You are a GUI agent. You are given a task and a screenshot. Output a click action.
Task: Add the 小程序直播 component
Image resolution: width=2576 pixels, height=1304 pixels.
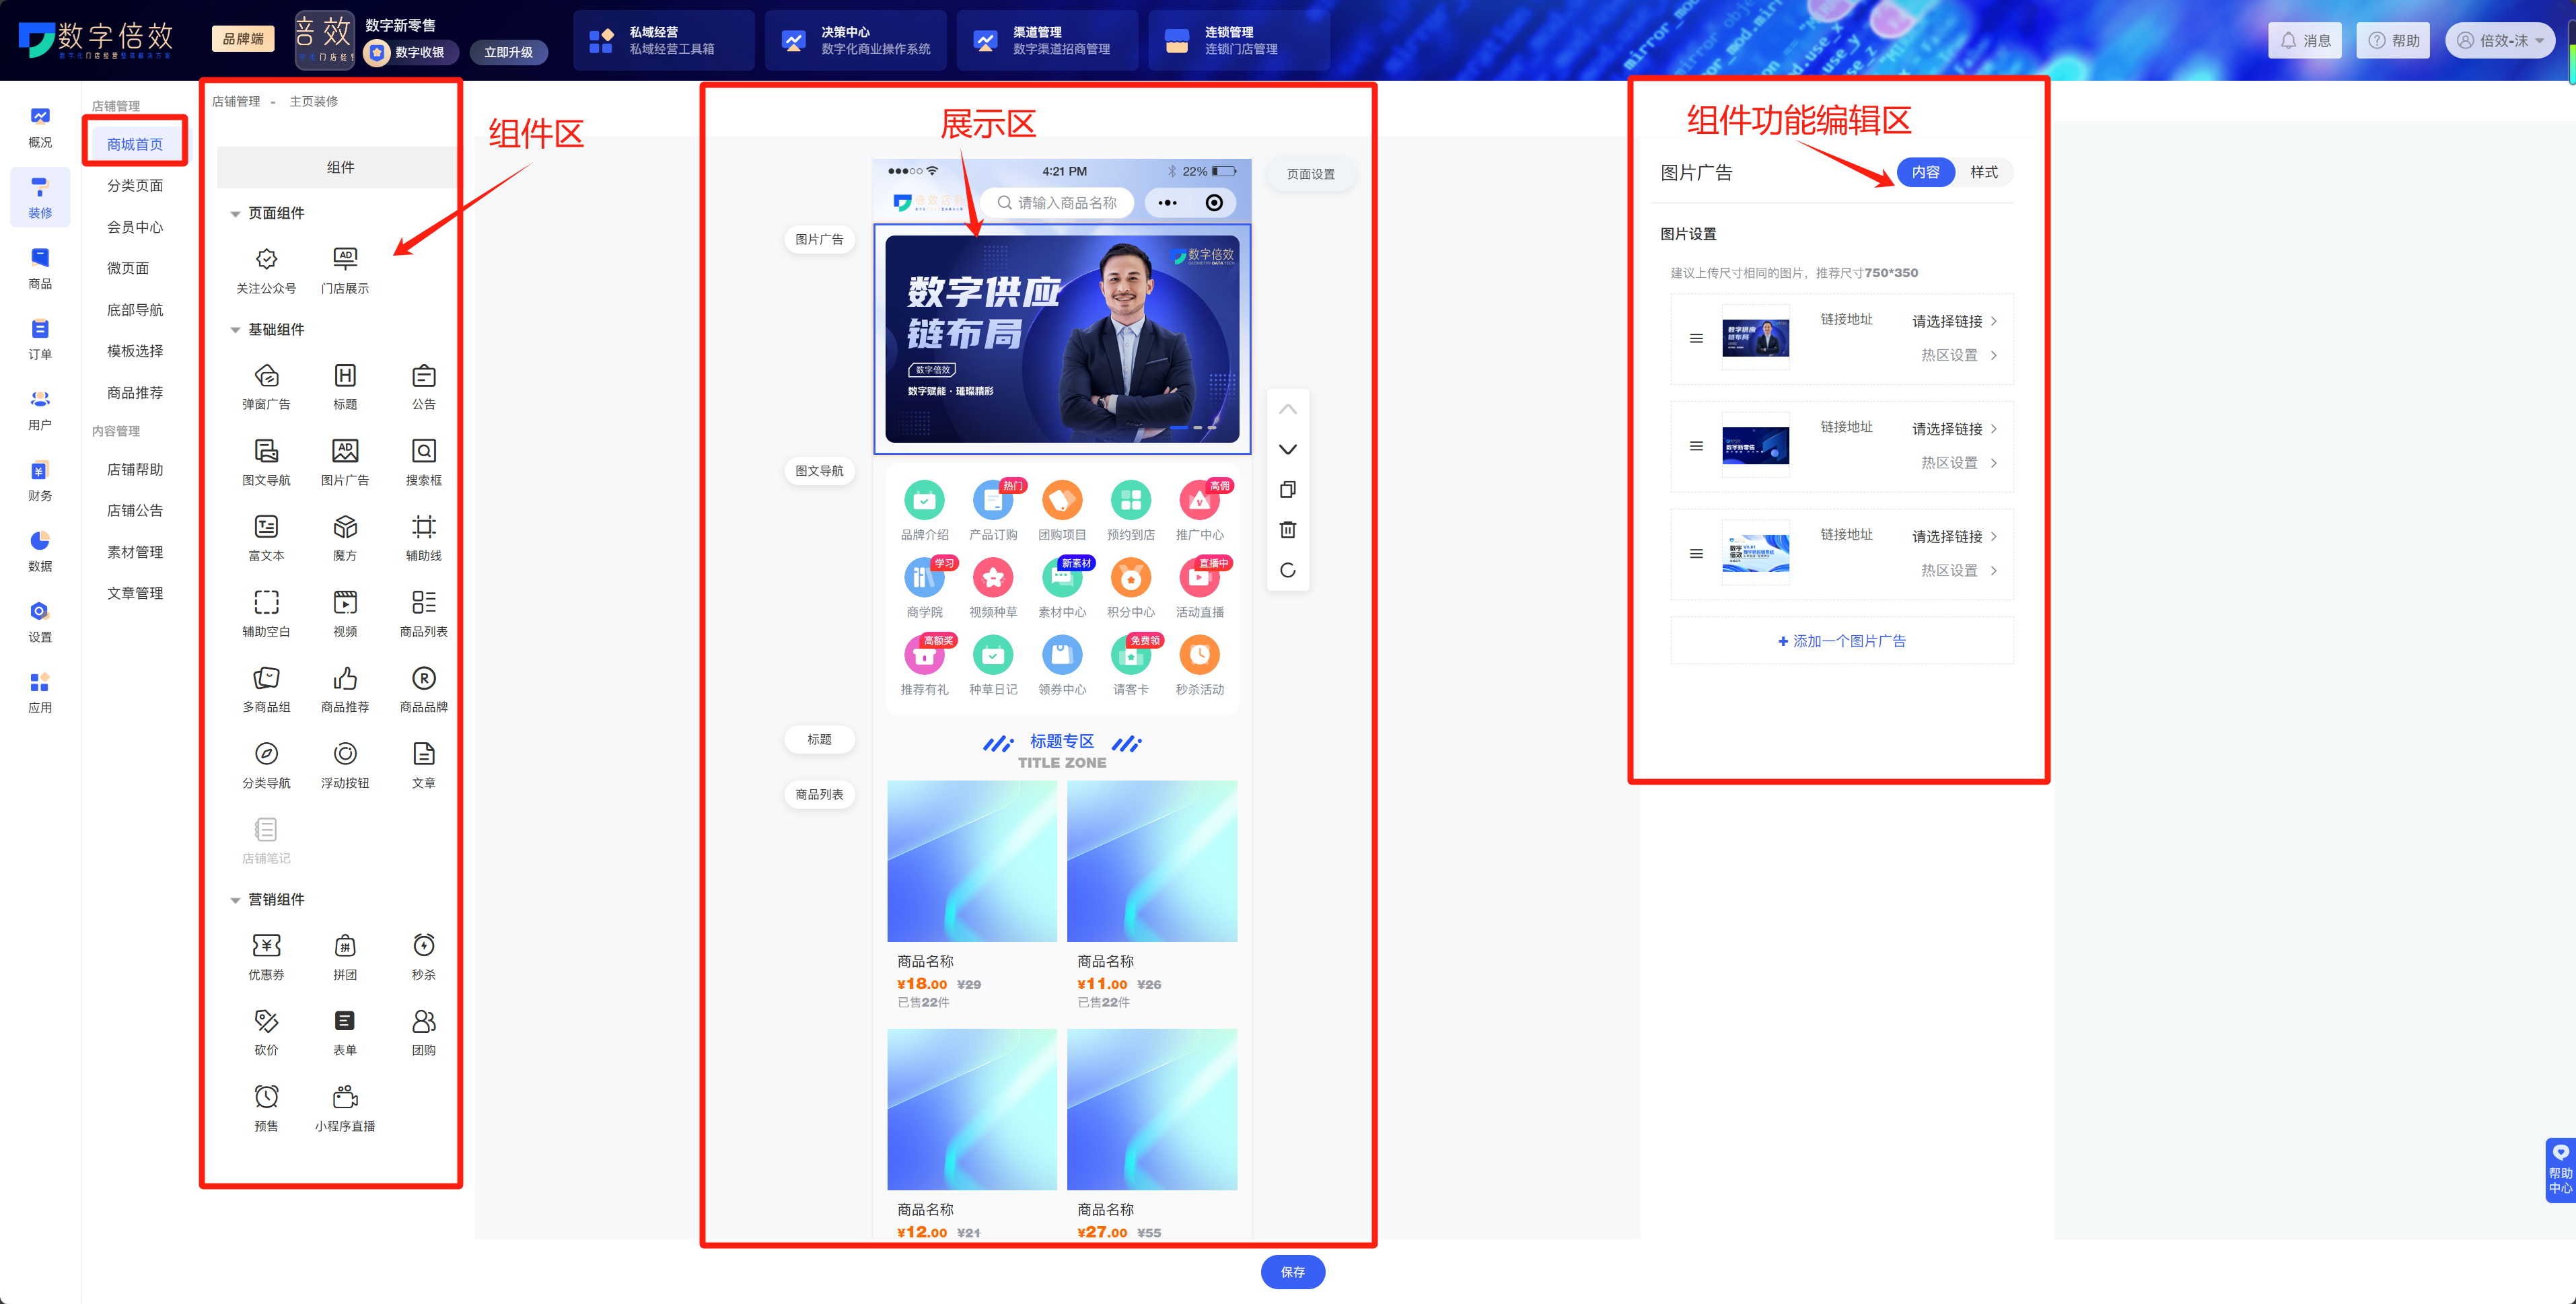tap(345, 1108)
